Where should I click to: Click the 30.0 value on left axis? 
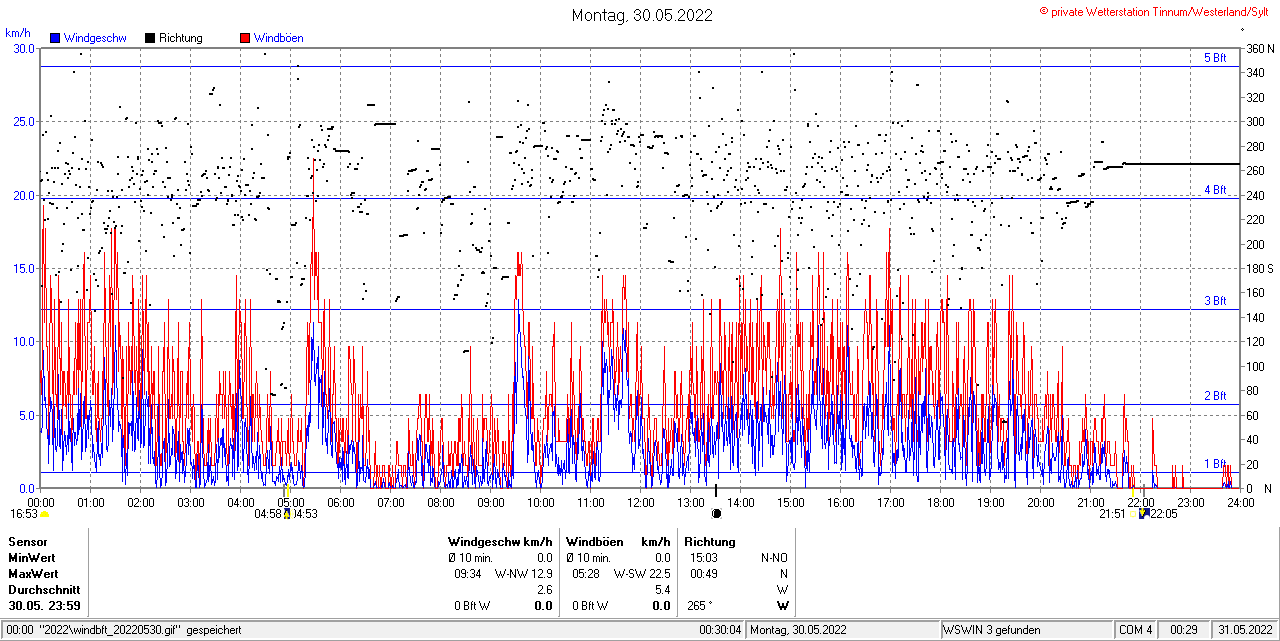pos(23,48)
